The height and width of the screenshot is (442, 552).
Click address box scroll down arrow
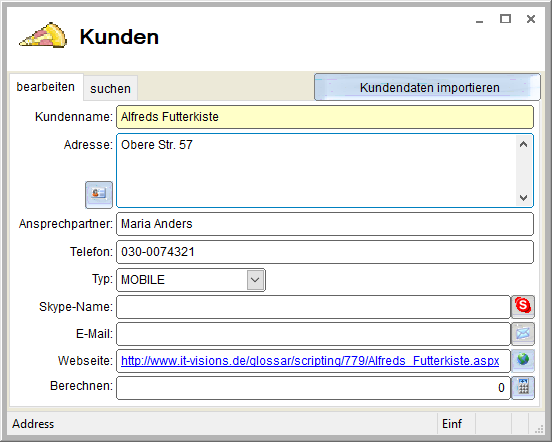tap(523, 197)
